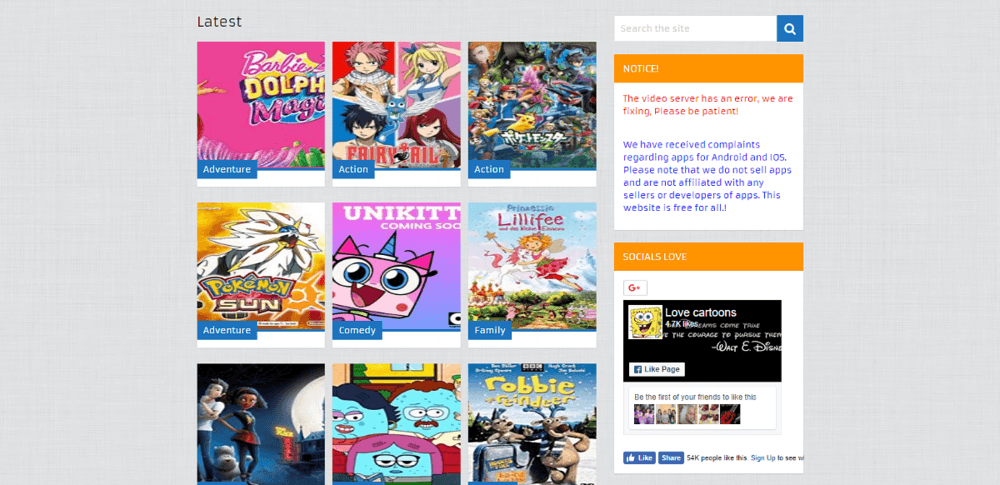Image resolution: width=1000 pixels, height=485 pixels.
Task: Select the Comedy tag under Unikitty
Action: [x=357, y=330]
